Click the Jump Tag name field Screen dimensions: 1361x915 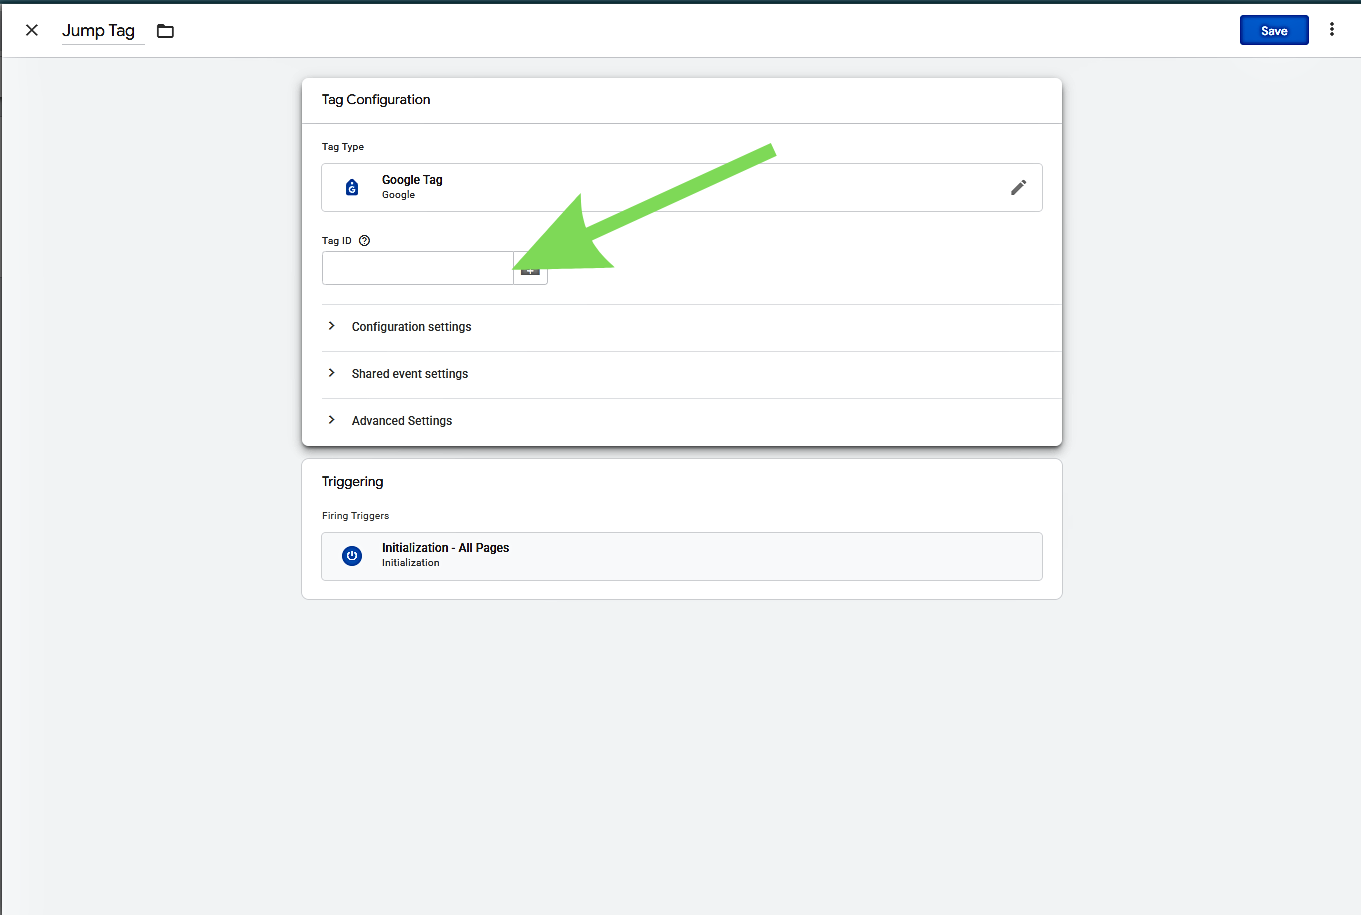pyautogui.click(x=98, y=31)
